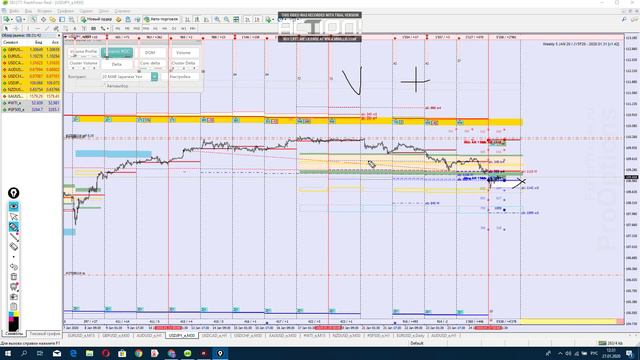Viewport: 640px width, 360px height.
Task: Select XAUUS row in Market Watch
Action: coord(31,96)
